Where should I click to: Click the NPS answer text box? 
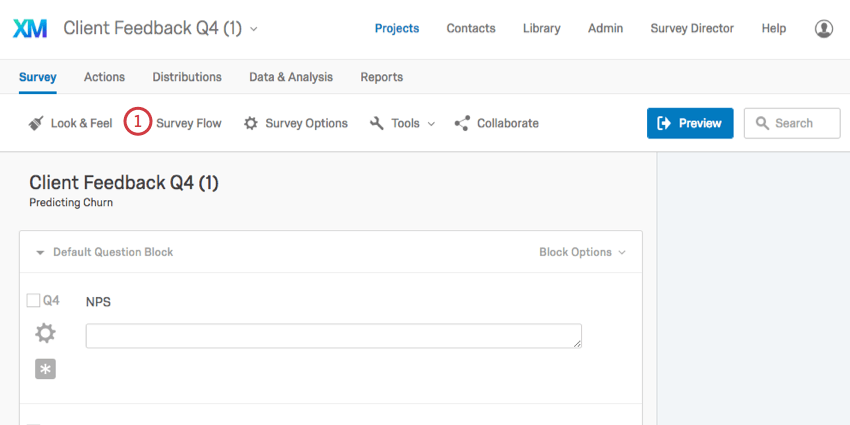pos(334,336)
